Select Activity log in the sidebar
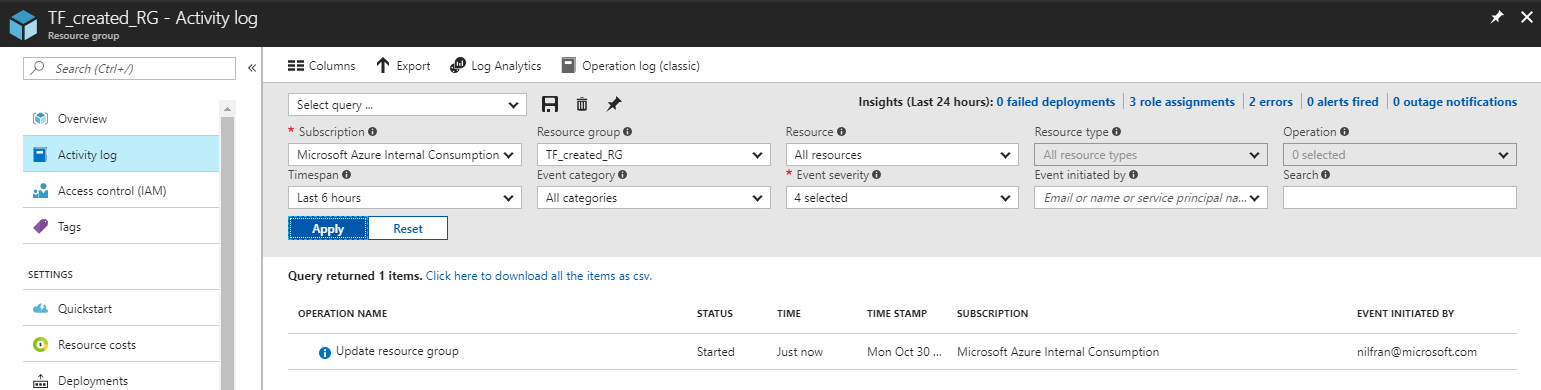1541x390 pixels. [121, 154]
